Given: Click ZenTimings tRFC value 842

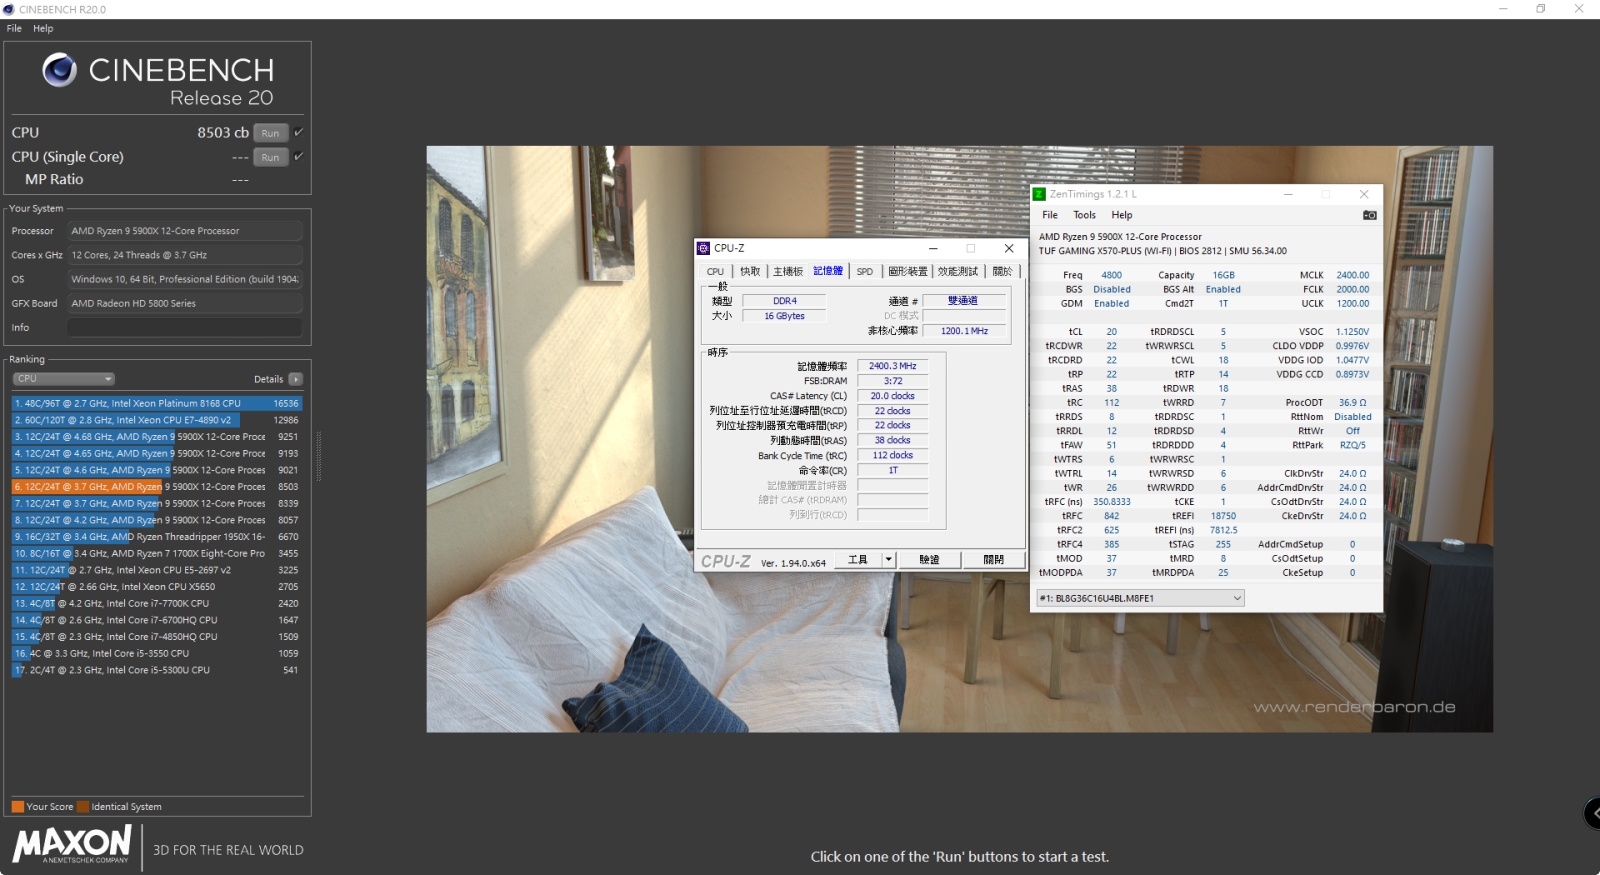Looking at the screenshot, I should pos(1111,516).
